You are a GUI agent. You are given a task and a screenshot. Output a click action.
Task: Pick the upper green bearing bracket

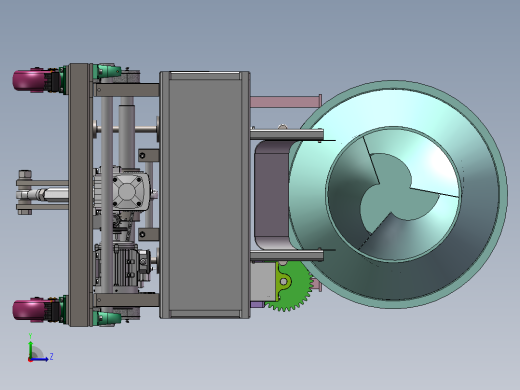coord(106,71)
